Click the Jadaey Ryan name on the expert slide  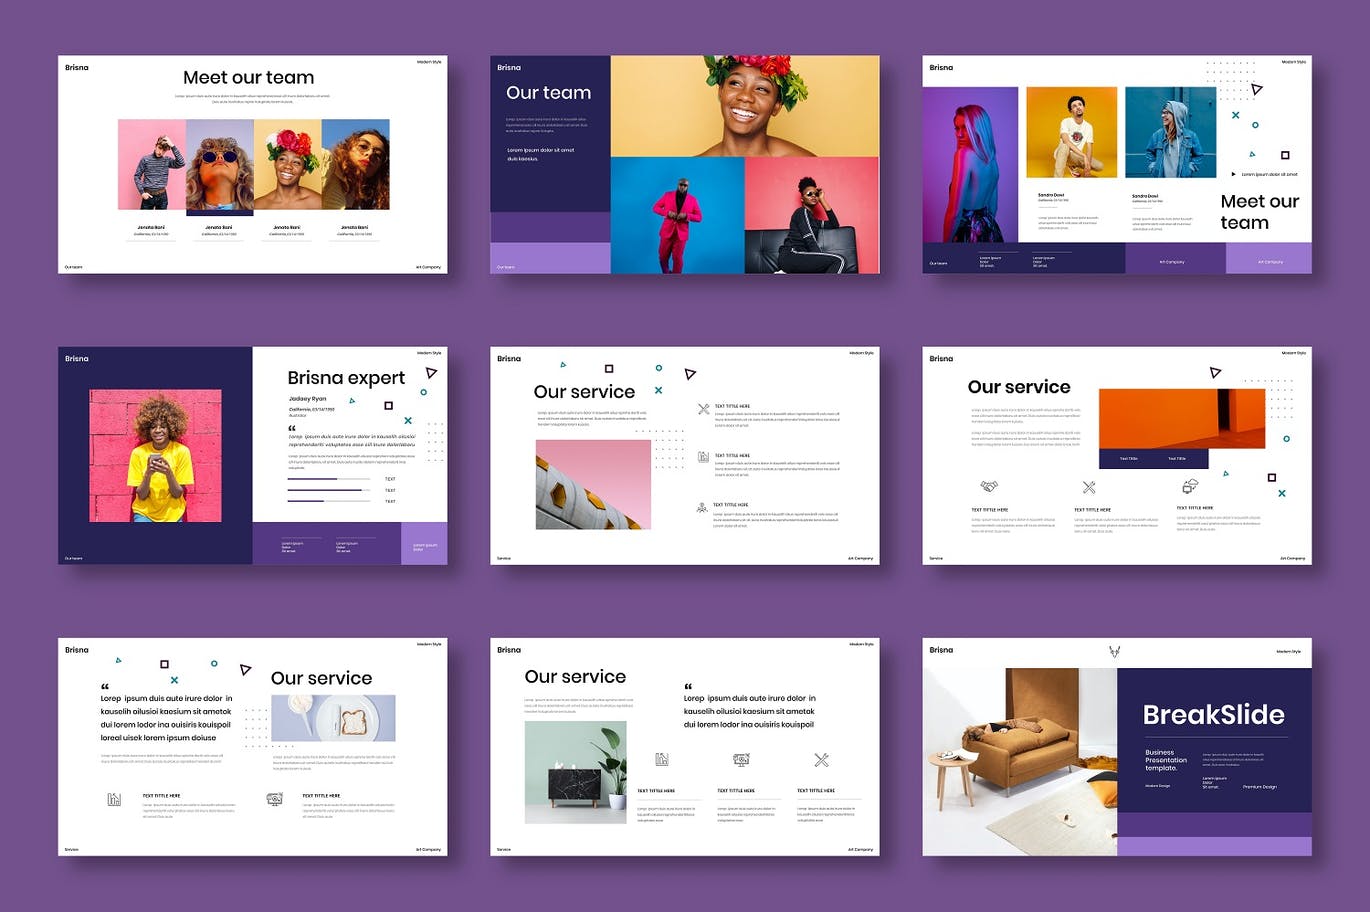click(x=308, y=399)
